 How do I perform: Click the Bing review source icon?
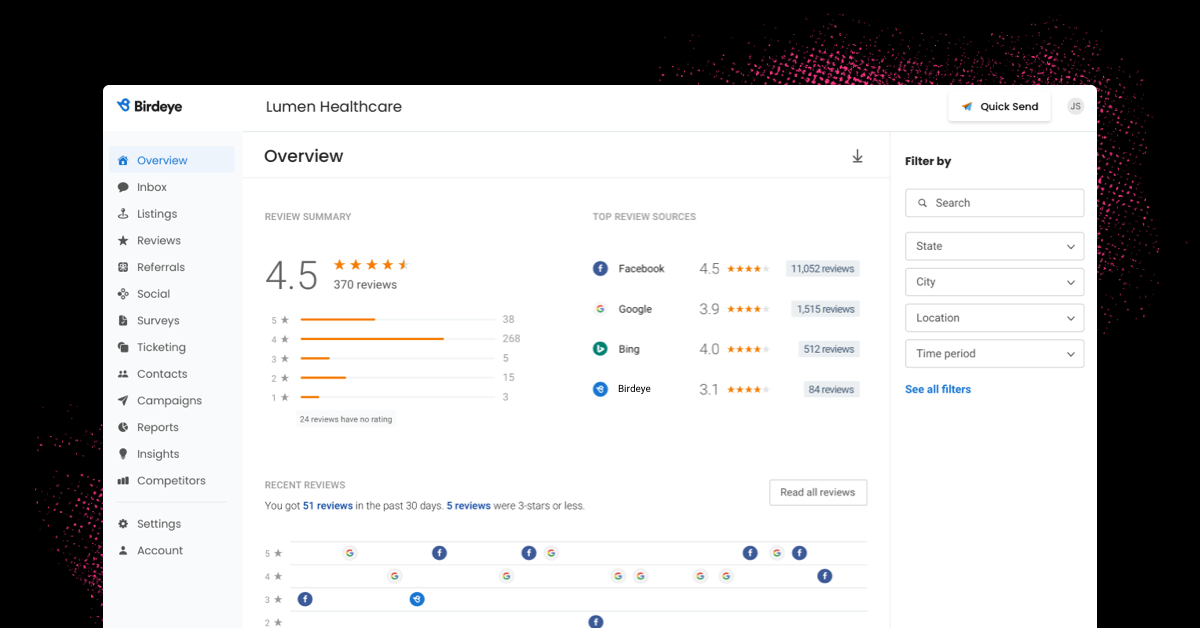coord(600,348)
